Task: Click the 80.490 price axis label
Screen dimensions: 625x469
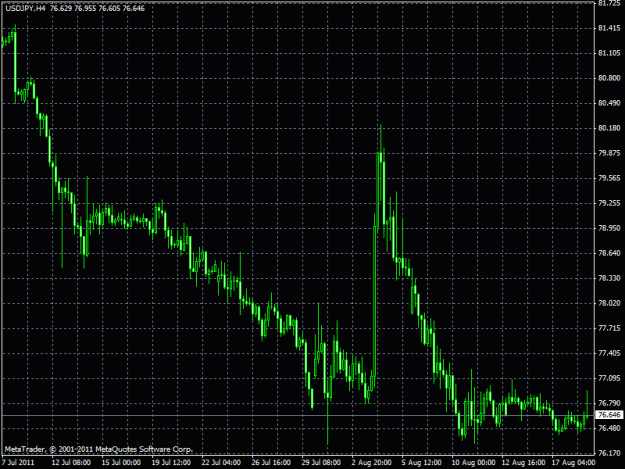Action: tap(609, 103)
